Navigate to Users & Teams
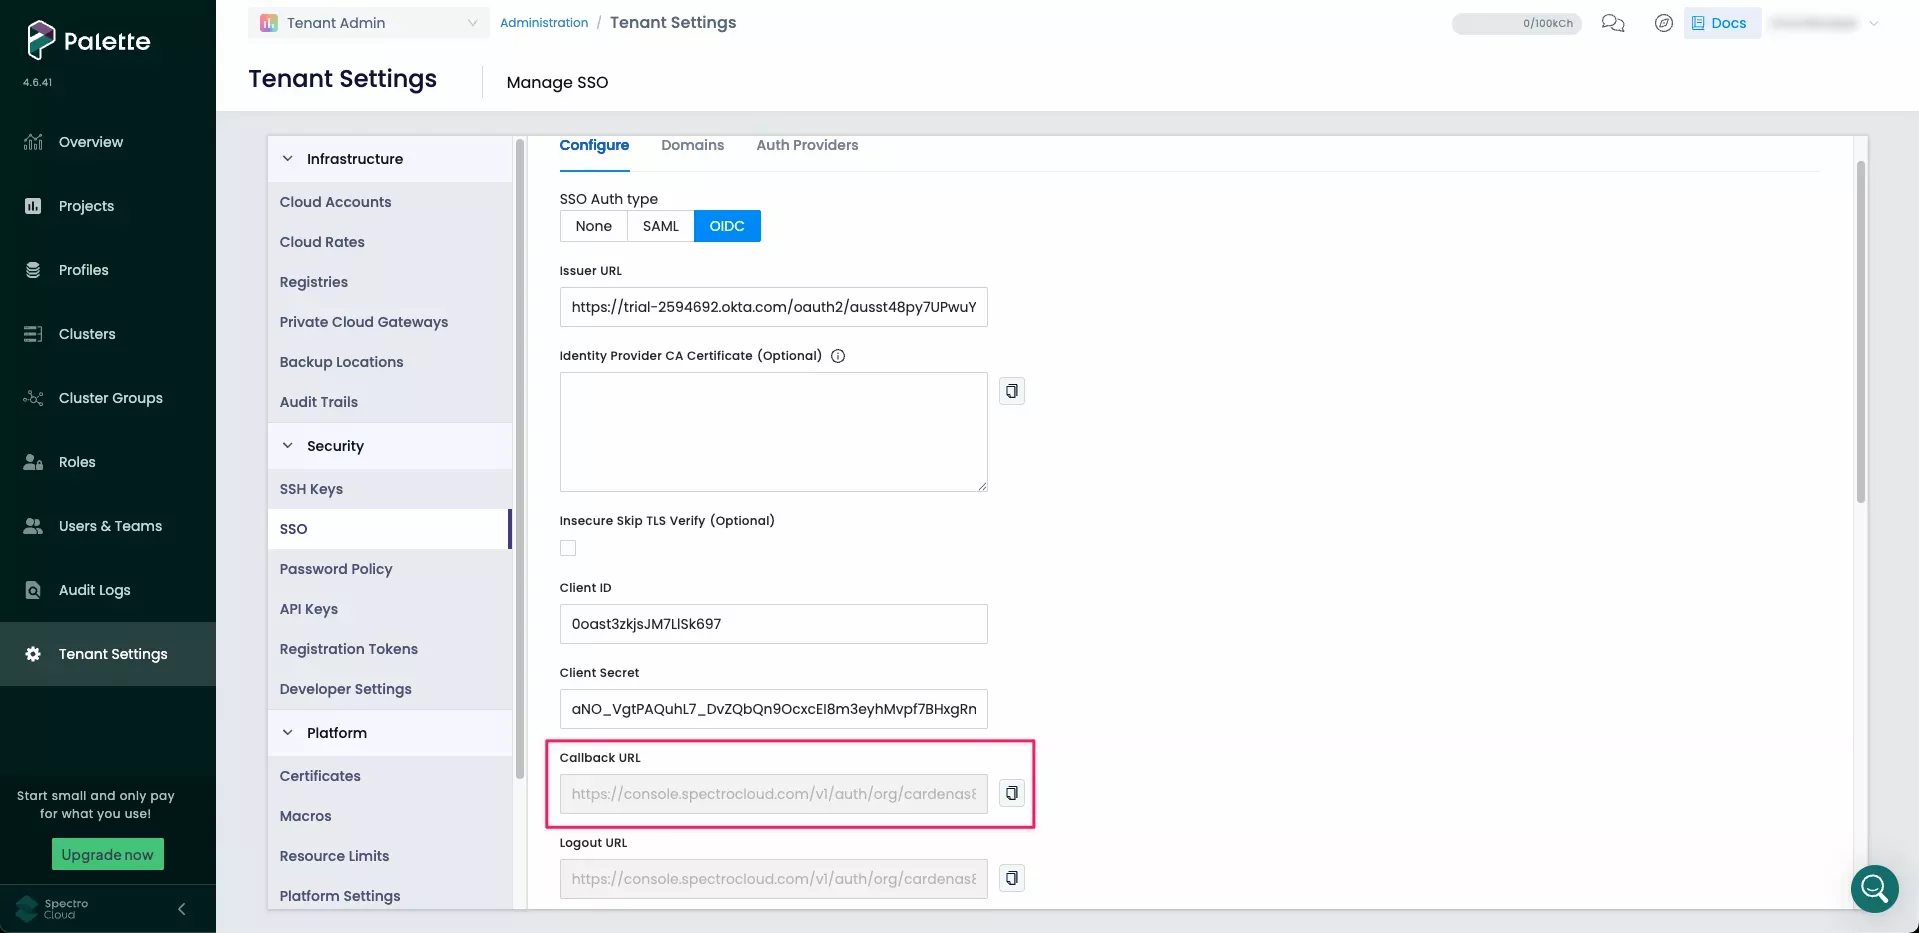This screenshot has width=1919, height=933. pos(109,525)
